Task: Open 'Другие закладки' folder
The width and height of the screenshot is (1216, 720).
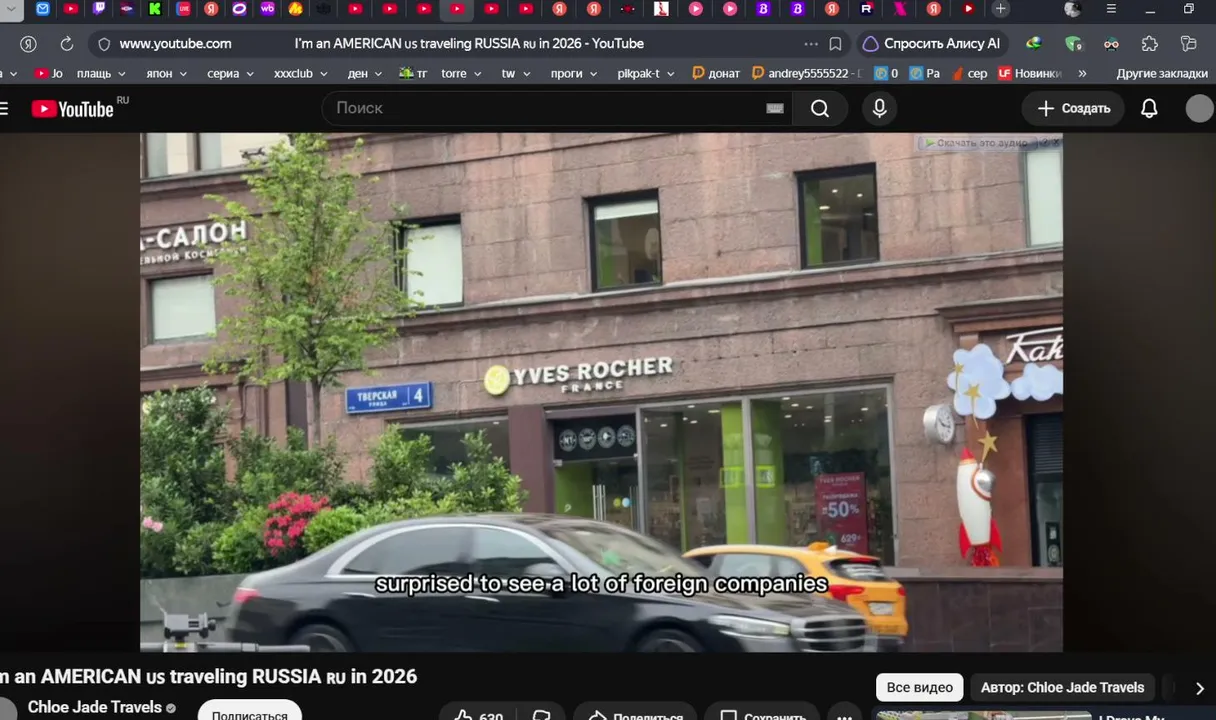Action: (1162, 74)
